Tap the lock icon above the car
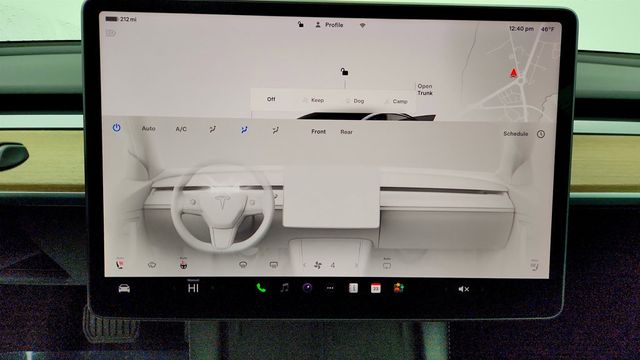The image size is (640, 360). coord(344,72)
